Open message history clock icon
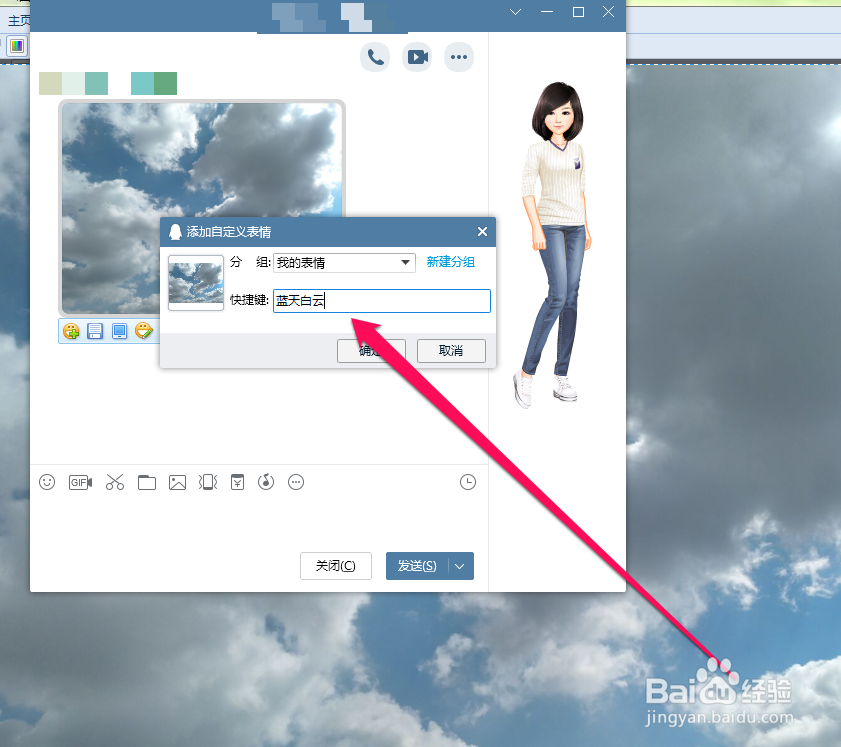The image size is (841, 747). (468, 482)
